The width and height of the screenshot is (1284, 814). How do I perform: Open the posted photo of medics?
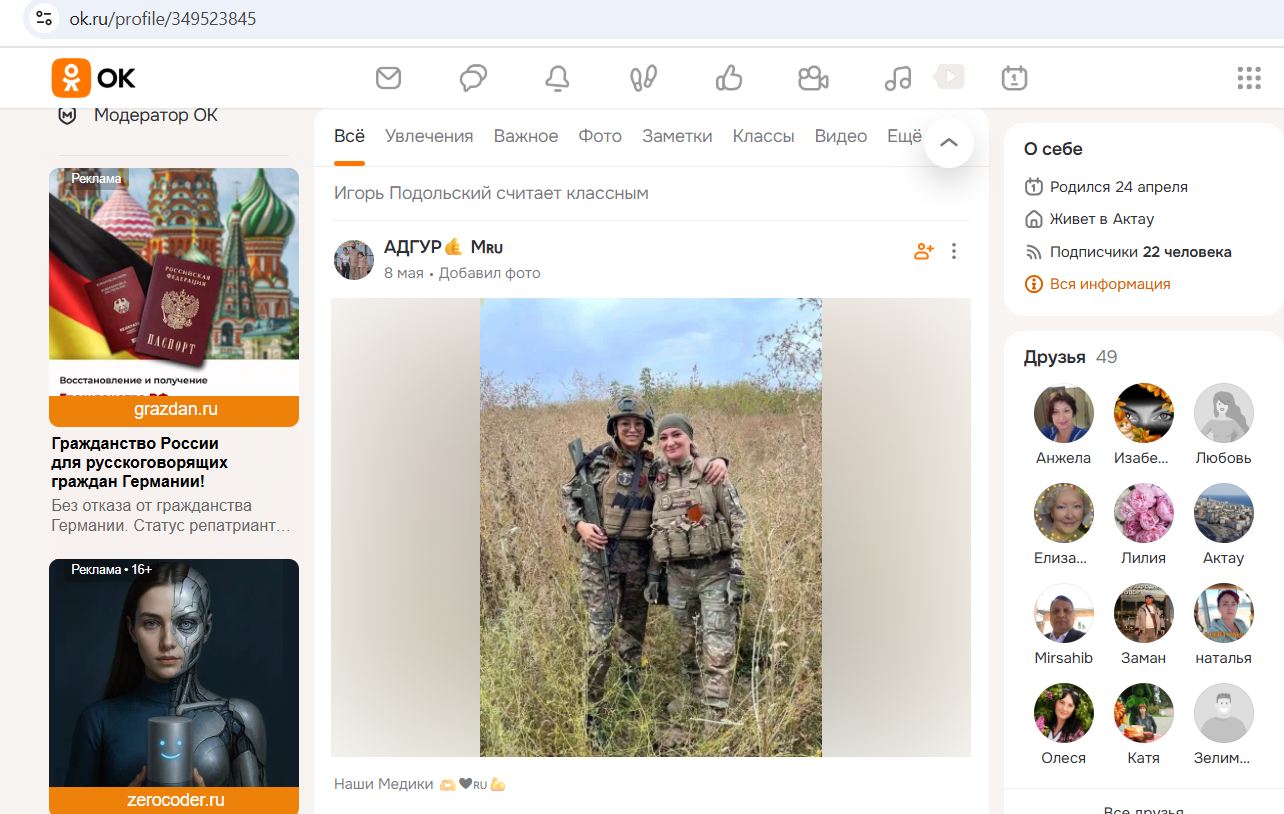pyautogui.click(x=651, y=527)
